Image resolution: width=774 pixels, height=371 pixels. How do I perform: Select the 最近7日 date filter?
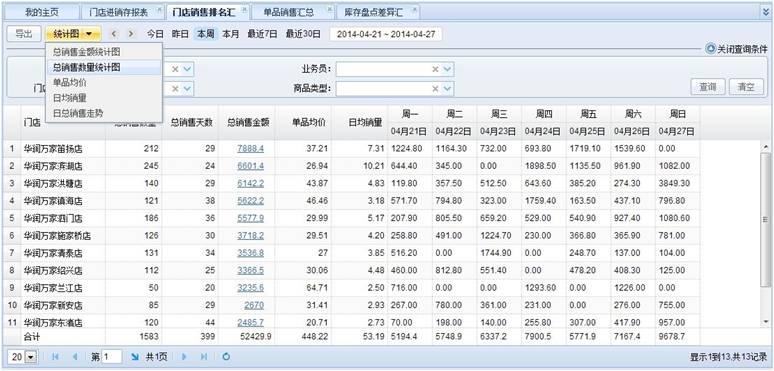click(x=262, y=34)
